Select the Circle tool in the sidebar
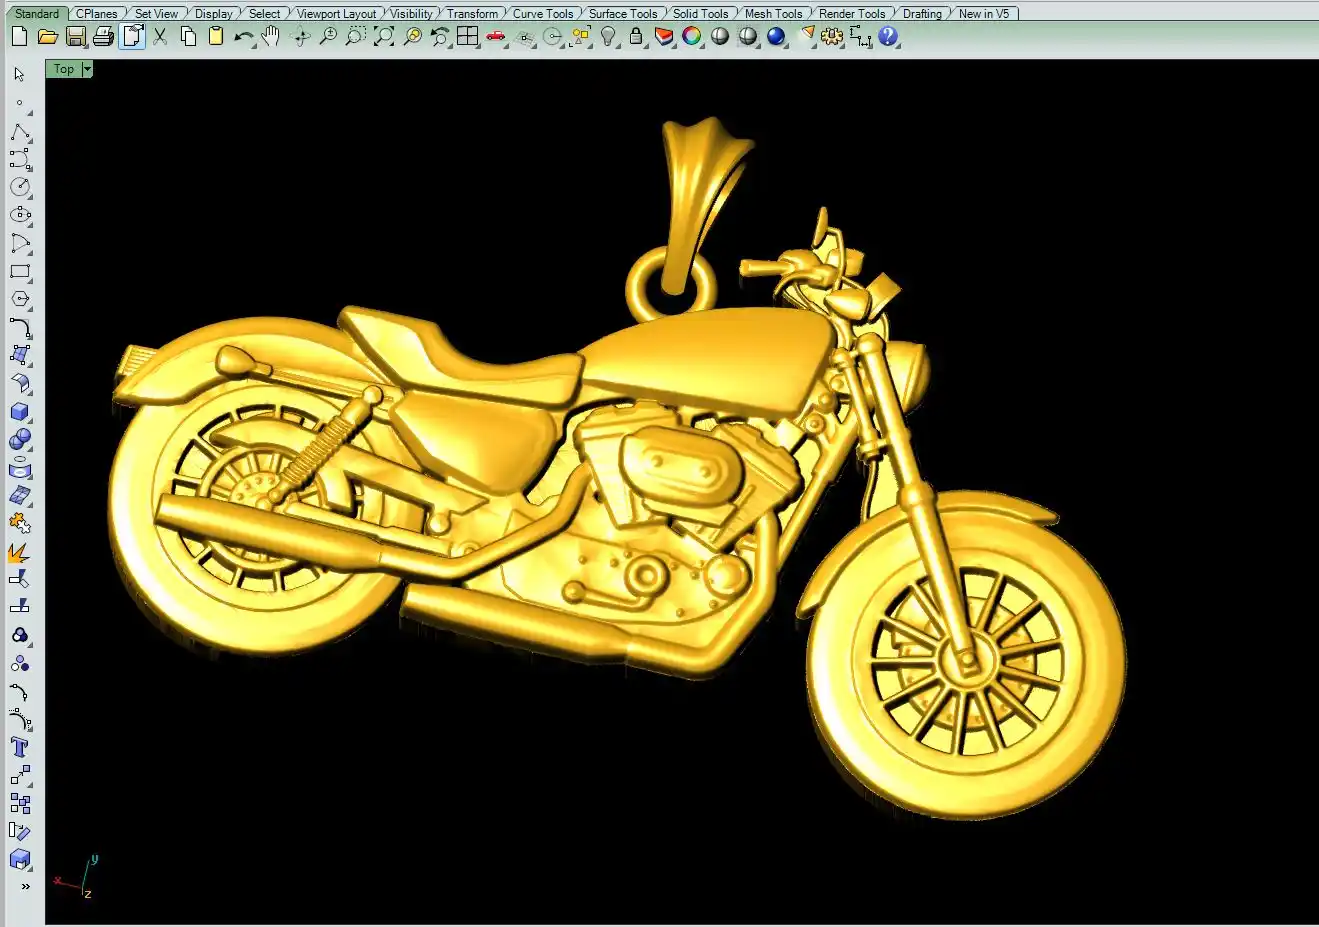This screenshot has height=927, width=1319. [x=20, y=187]
